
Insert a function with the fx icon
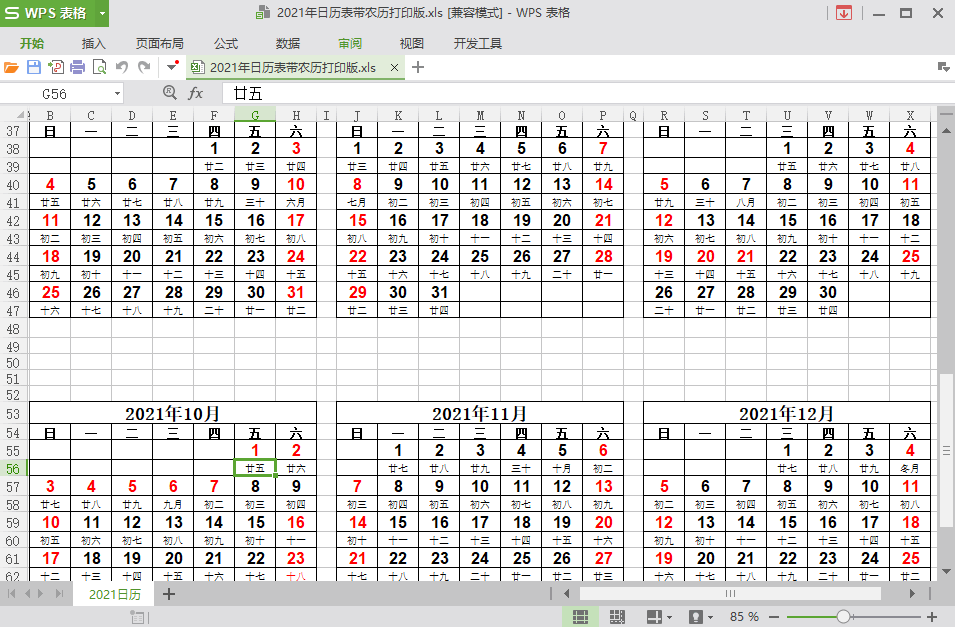(x=194, y=92)
